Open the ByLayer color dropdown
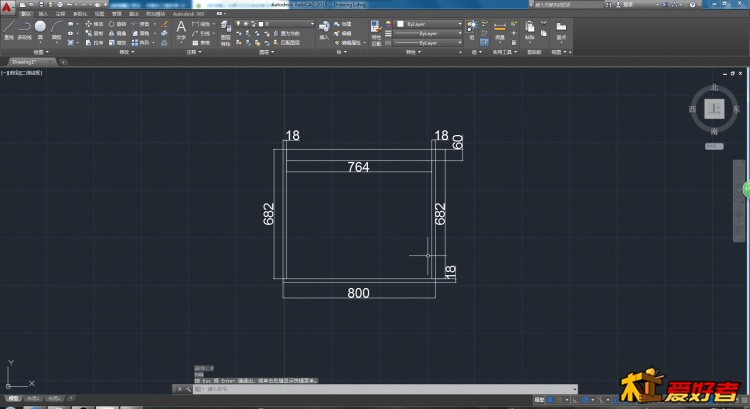The width and height of the screenshot is (750, 409). [429, 23]
